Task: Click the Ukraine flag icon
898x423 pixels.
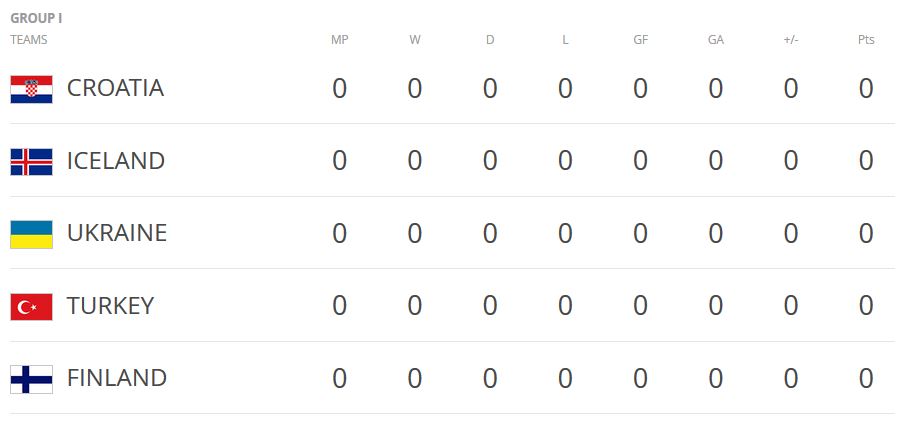Action: click(x=31, y=234)
